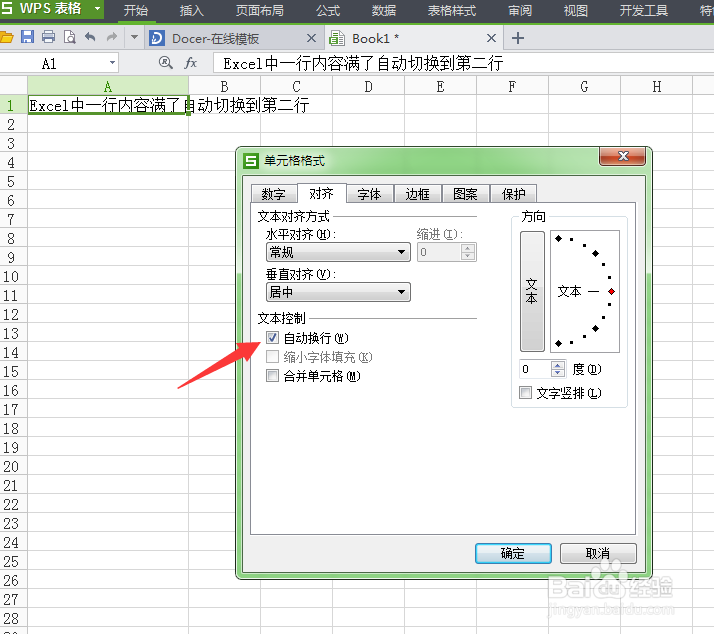Select column A header
This screenshot has width=714, height=634.
click(x=108, y=86)
